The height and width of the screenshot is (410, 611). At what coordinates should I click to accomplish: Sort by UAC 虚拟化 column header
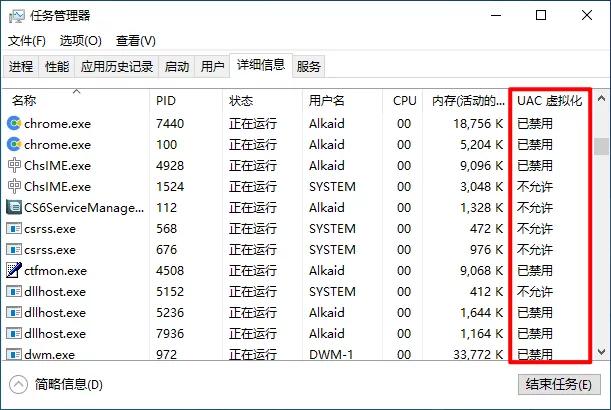coord(548,101)
